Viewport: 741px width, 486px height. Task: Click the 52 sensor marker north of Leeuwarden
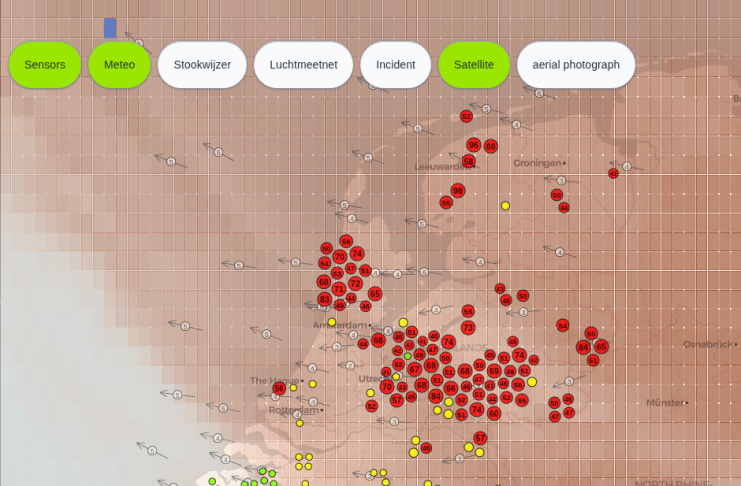466,116
